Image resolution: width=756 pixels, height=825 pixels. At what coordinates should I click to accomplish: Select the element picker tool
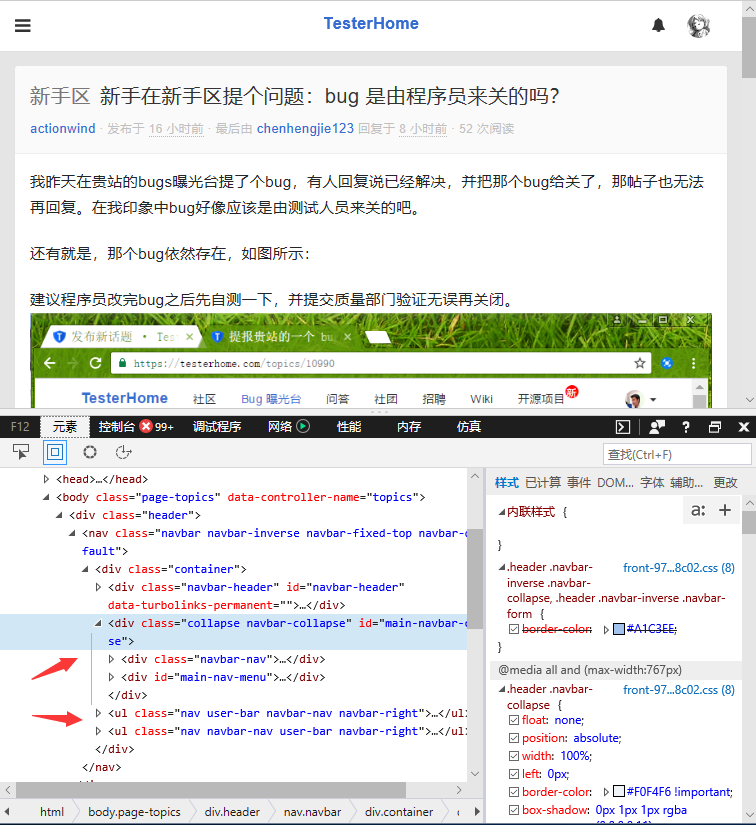(22, 452)
